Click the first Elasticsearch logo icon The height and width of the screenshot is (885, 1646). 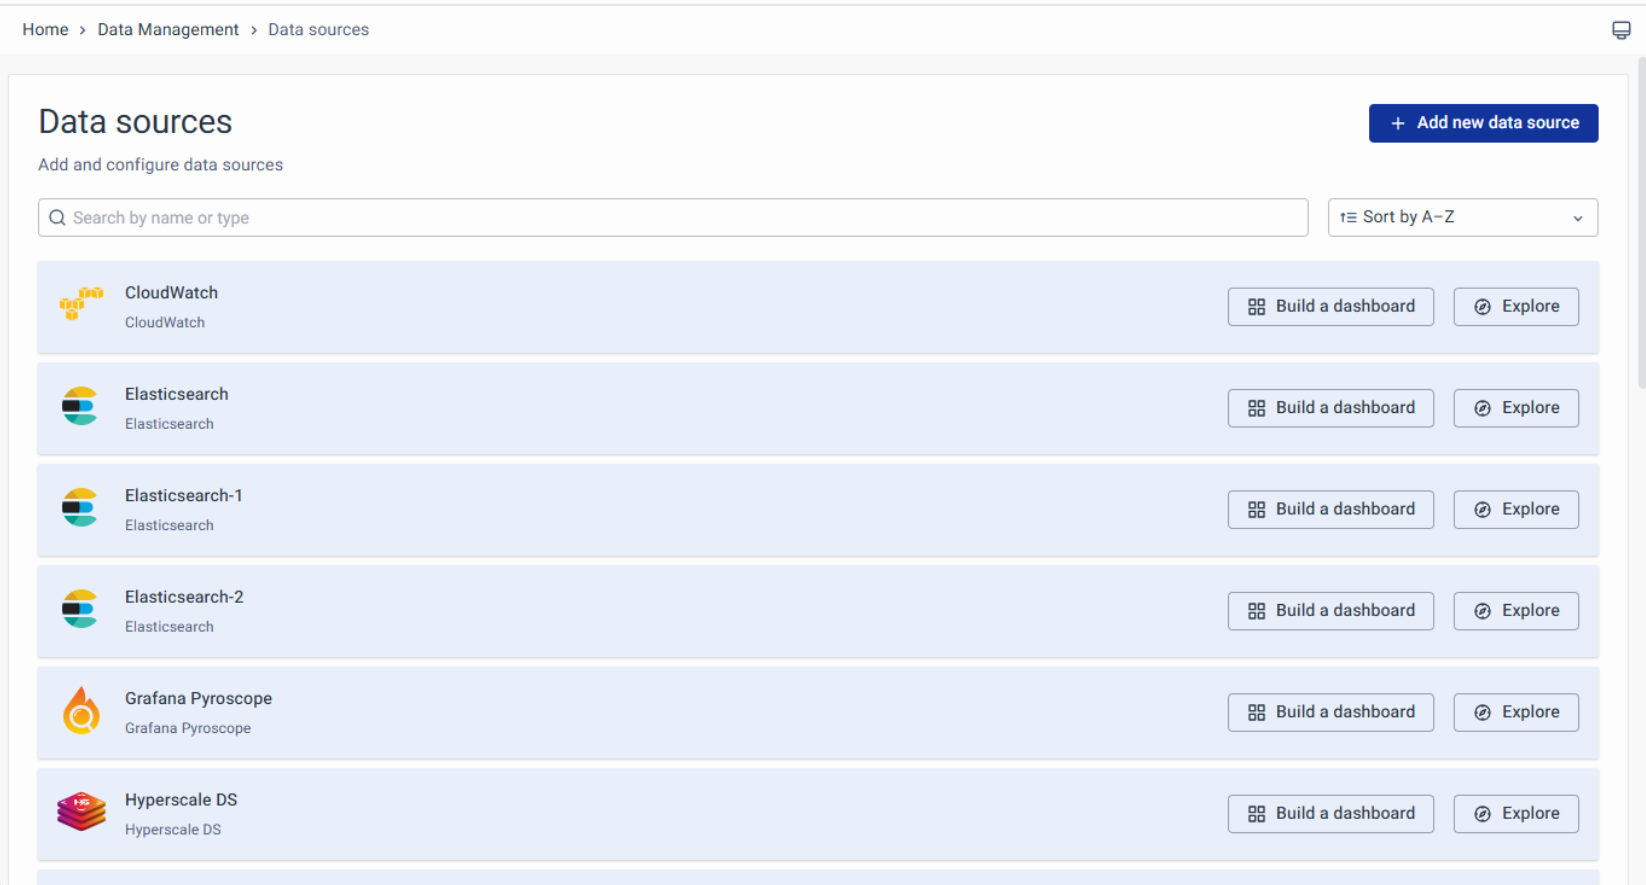coord(80,406)
